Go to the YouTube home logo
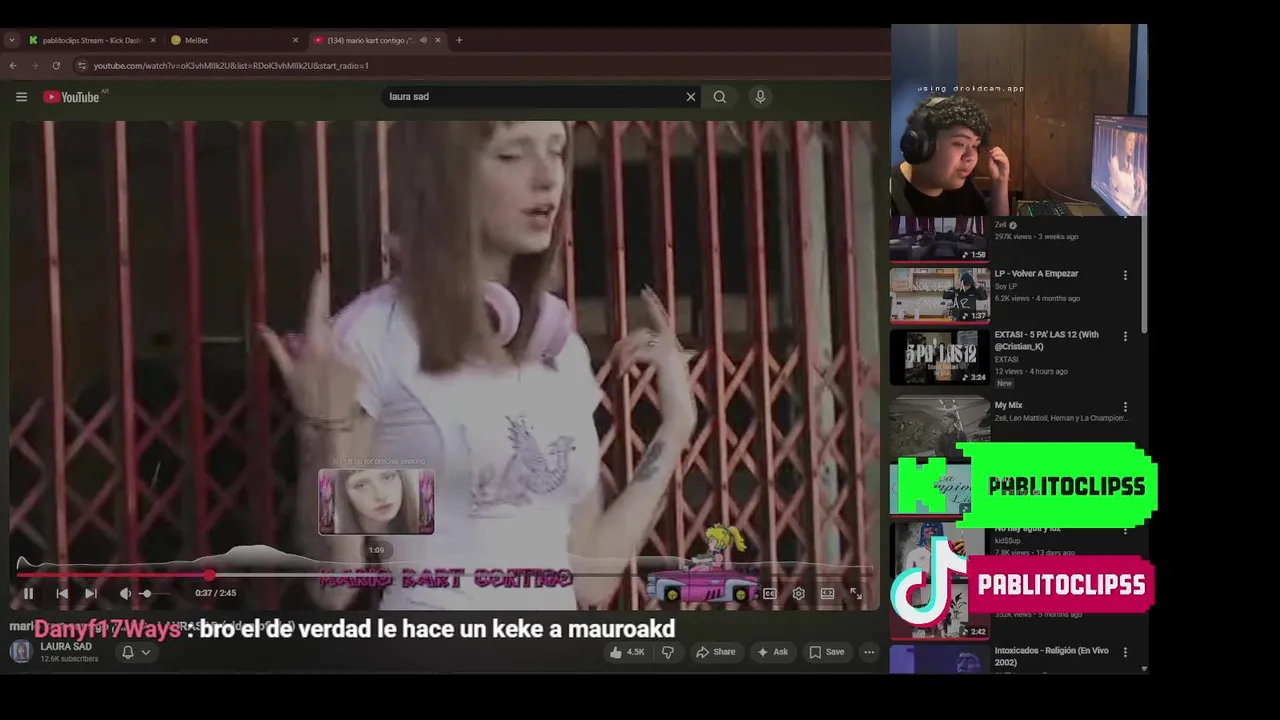Viewport: 1280px width, 720px height. coord(71,97)
